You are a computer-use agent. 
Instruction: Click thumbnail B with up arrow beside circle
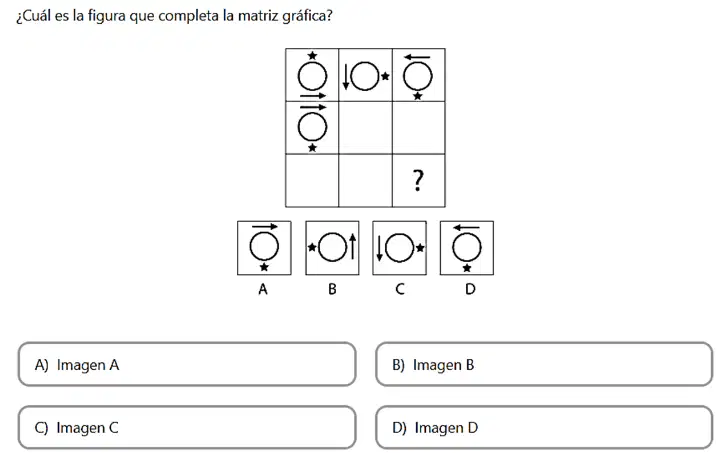click(332, 248)
